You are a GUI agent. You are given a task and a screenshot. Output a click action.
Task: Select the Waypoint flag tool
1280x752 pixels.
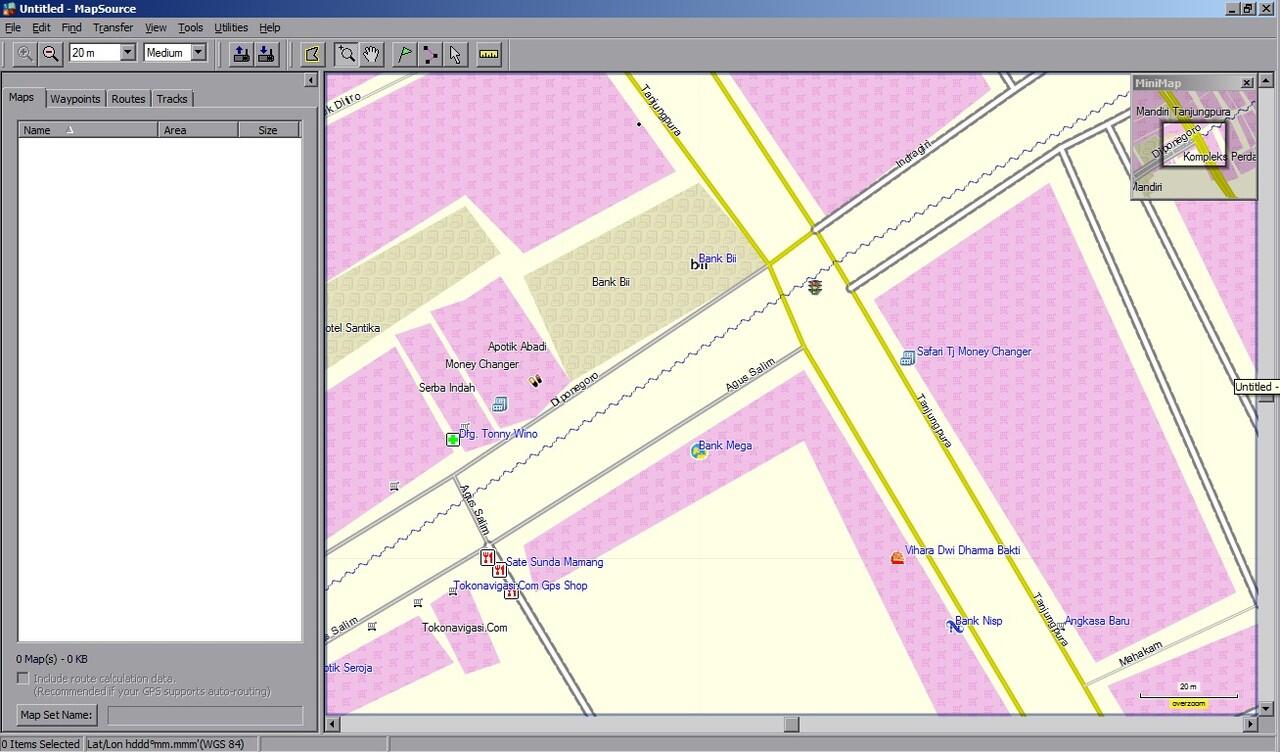tap(404, 53)
